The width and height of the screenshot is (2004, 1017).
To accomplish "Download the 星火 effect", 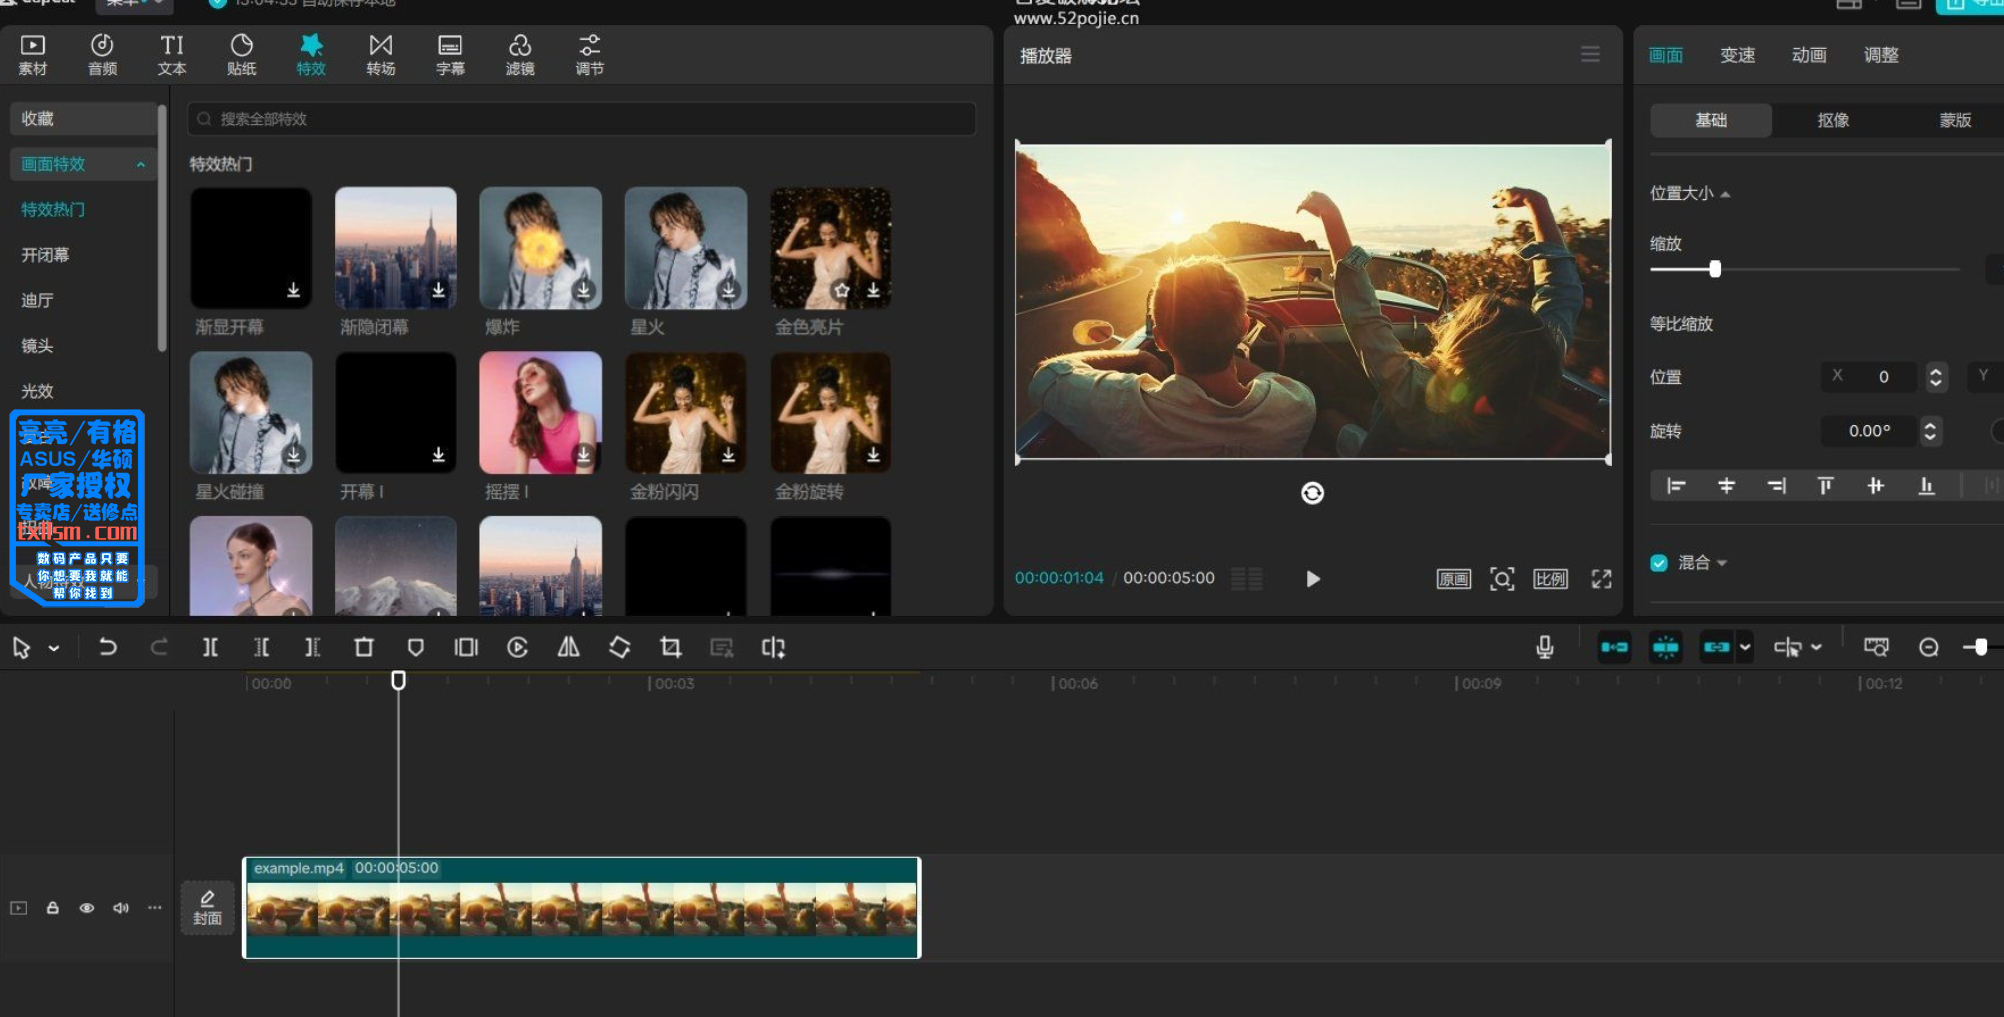I will [729, 290].
